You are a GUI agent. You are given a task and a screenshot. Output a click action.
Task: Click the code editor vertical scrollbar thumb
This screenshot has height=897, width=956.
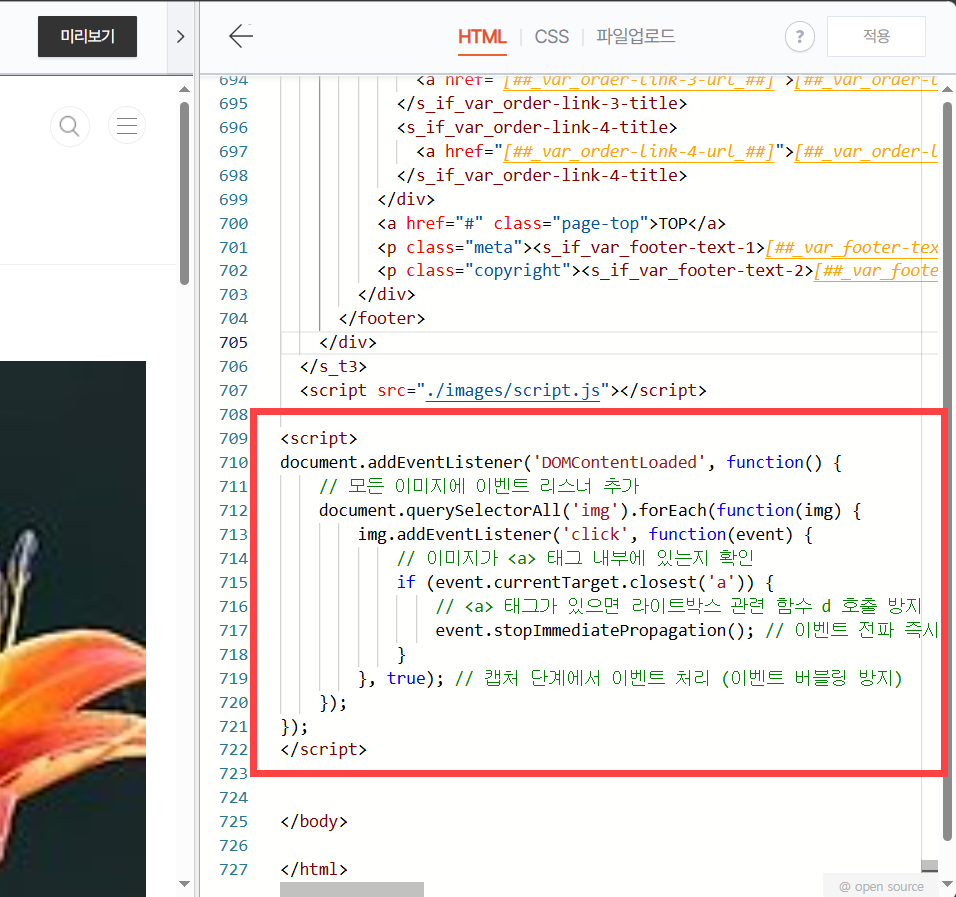point(947,471)
